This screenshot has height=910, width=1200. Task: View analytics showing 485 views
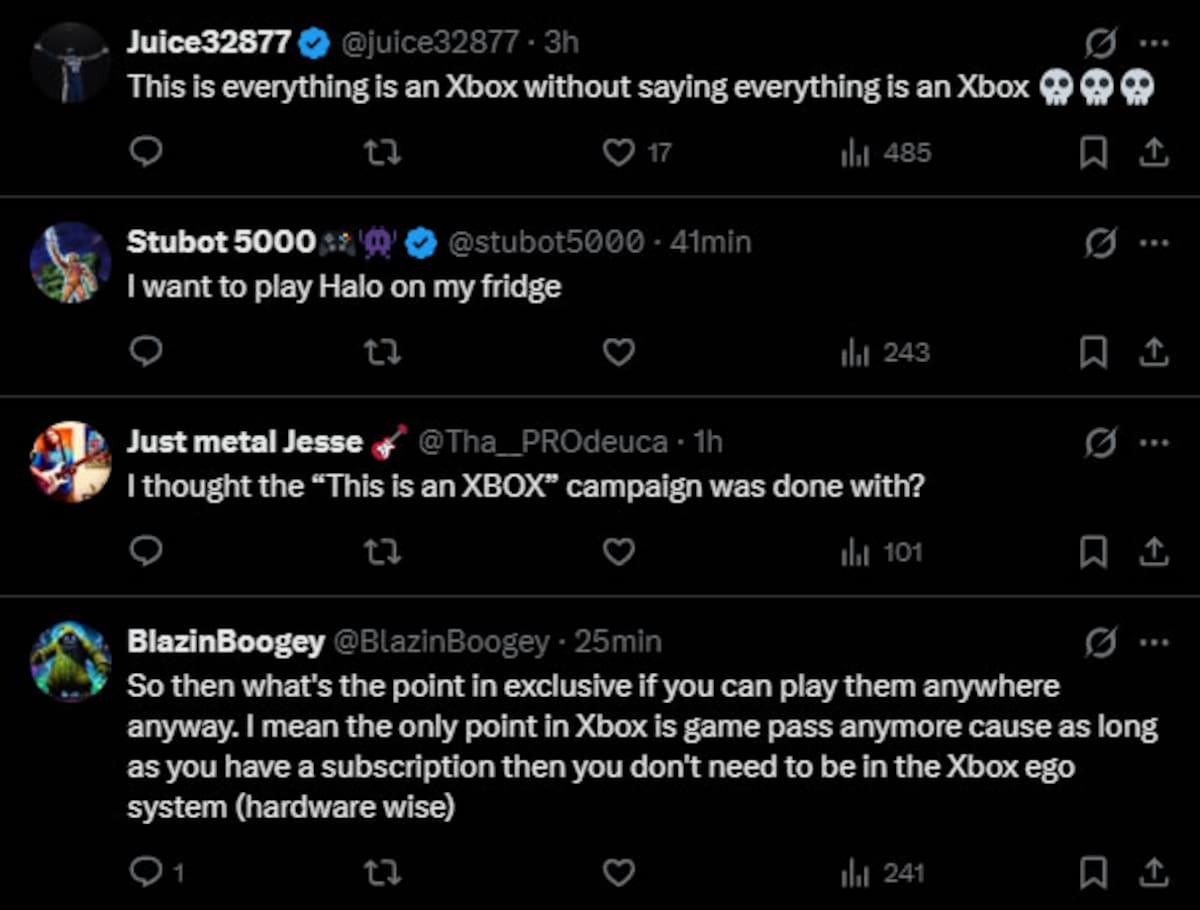tap(886, 153)
